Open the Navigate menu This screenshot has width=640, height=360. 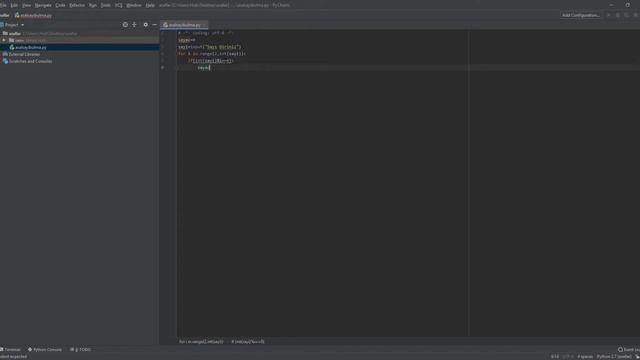click(x=43, y=5)
